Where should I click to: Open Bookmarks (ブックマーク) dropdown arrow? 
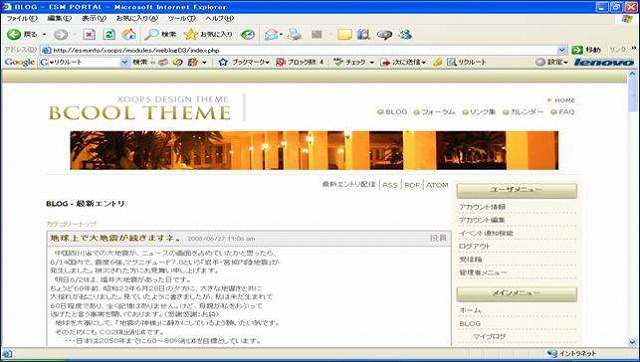click(267, 62)
